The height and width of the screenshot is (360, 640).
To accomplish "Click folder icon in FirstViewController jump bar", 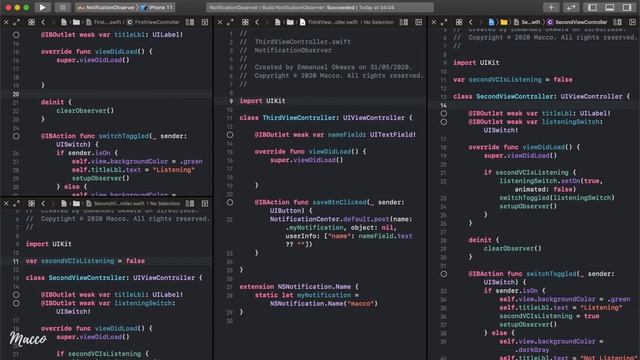I will pyautogui.click(x=76, y=22).
